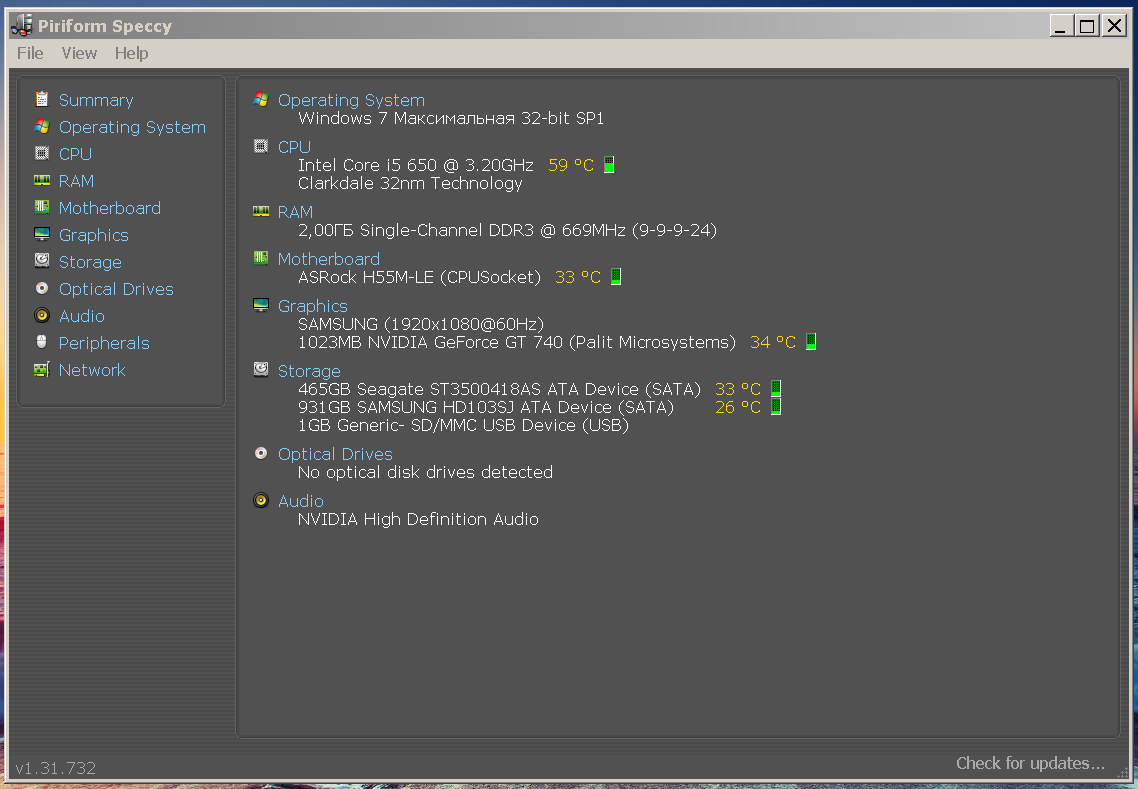Click the Audio speaker icon in summary pane
Screen dimensions: 1138x789
point(261,500)
